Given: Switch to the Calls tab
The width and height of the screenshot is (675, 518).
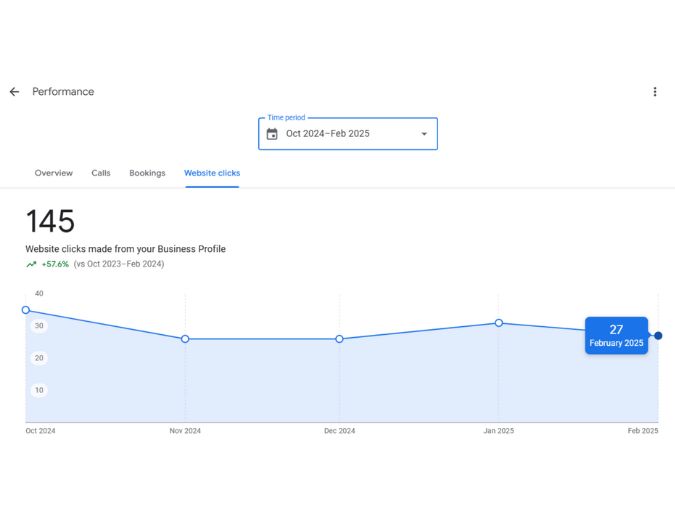Looking at the screenshot, I should (101, 173).
